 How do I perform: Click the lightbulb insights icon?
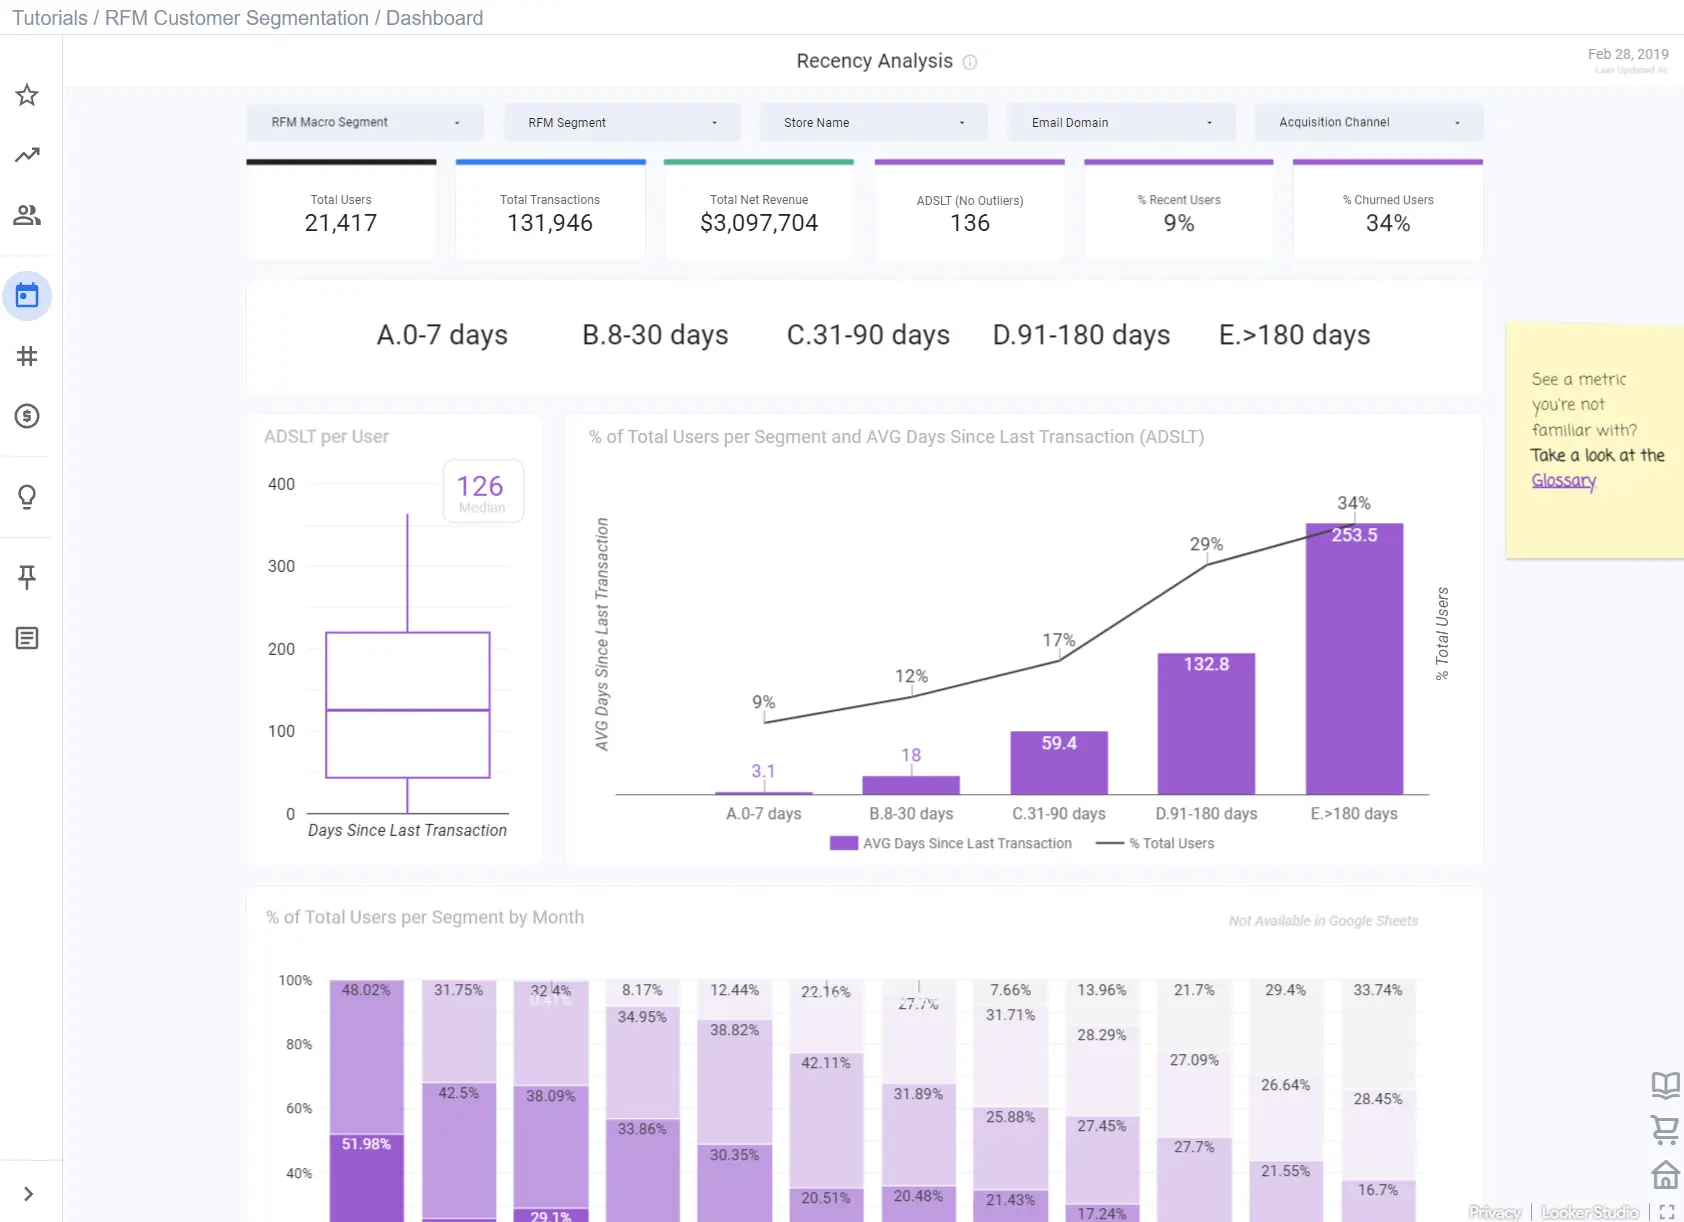(x=27, y=497)
